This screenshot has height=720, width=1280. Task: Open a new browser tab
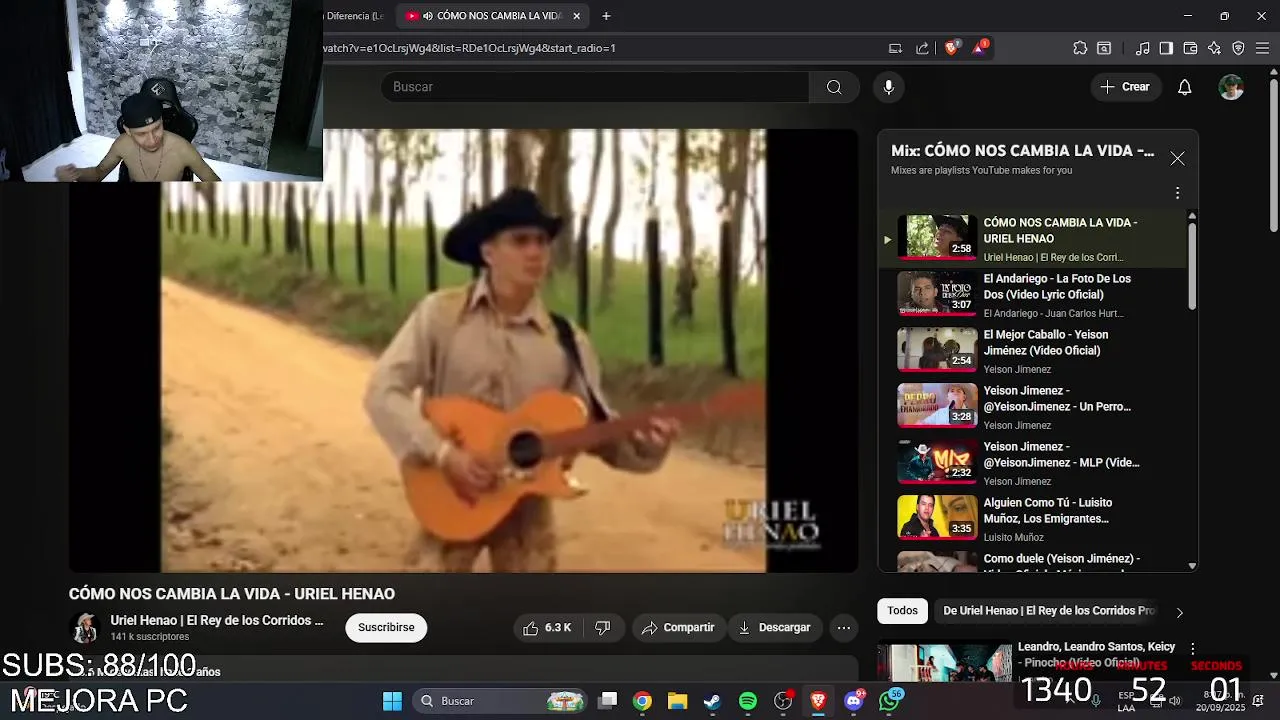pyautogui.click(x=606, y=16)
